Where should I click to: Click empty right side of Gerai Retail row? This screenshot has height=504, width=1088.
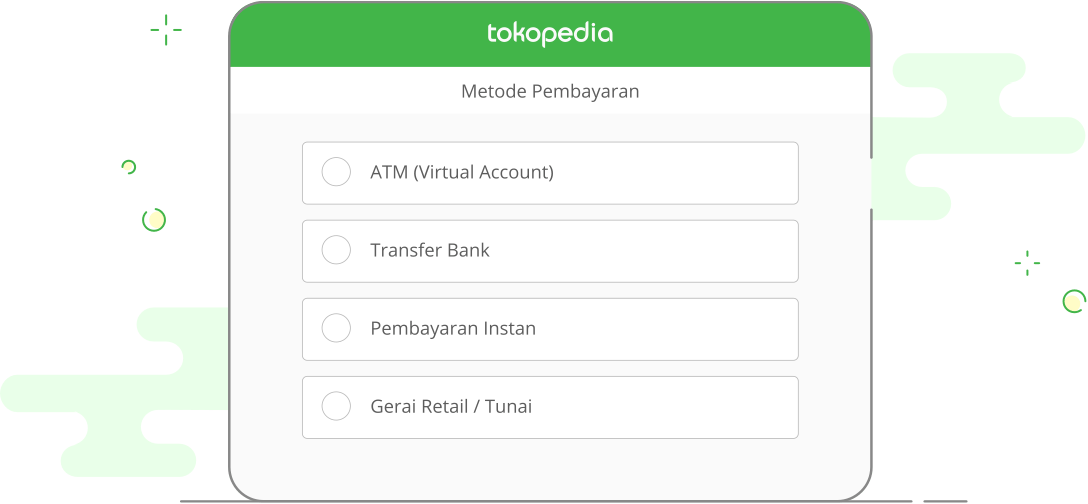click(666, 407)
